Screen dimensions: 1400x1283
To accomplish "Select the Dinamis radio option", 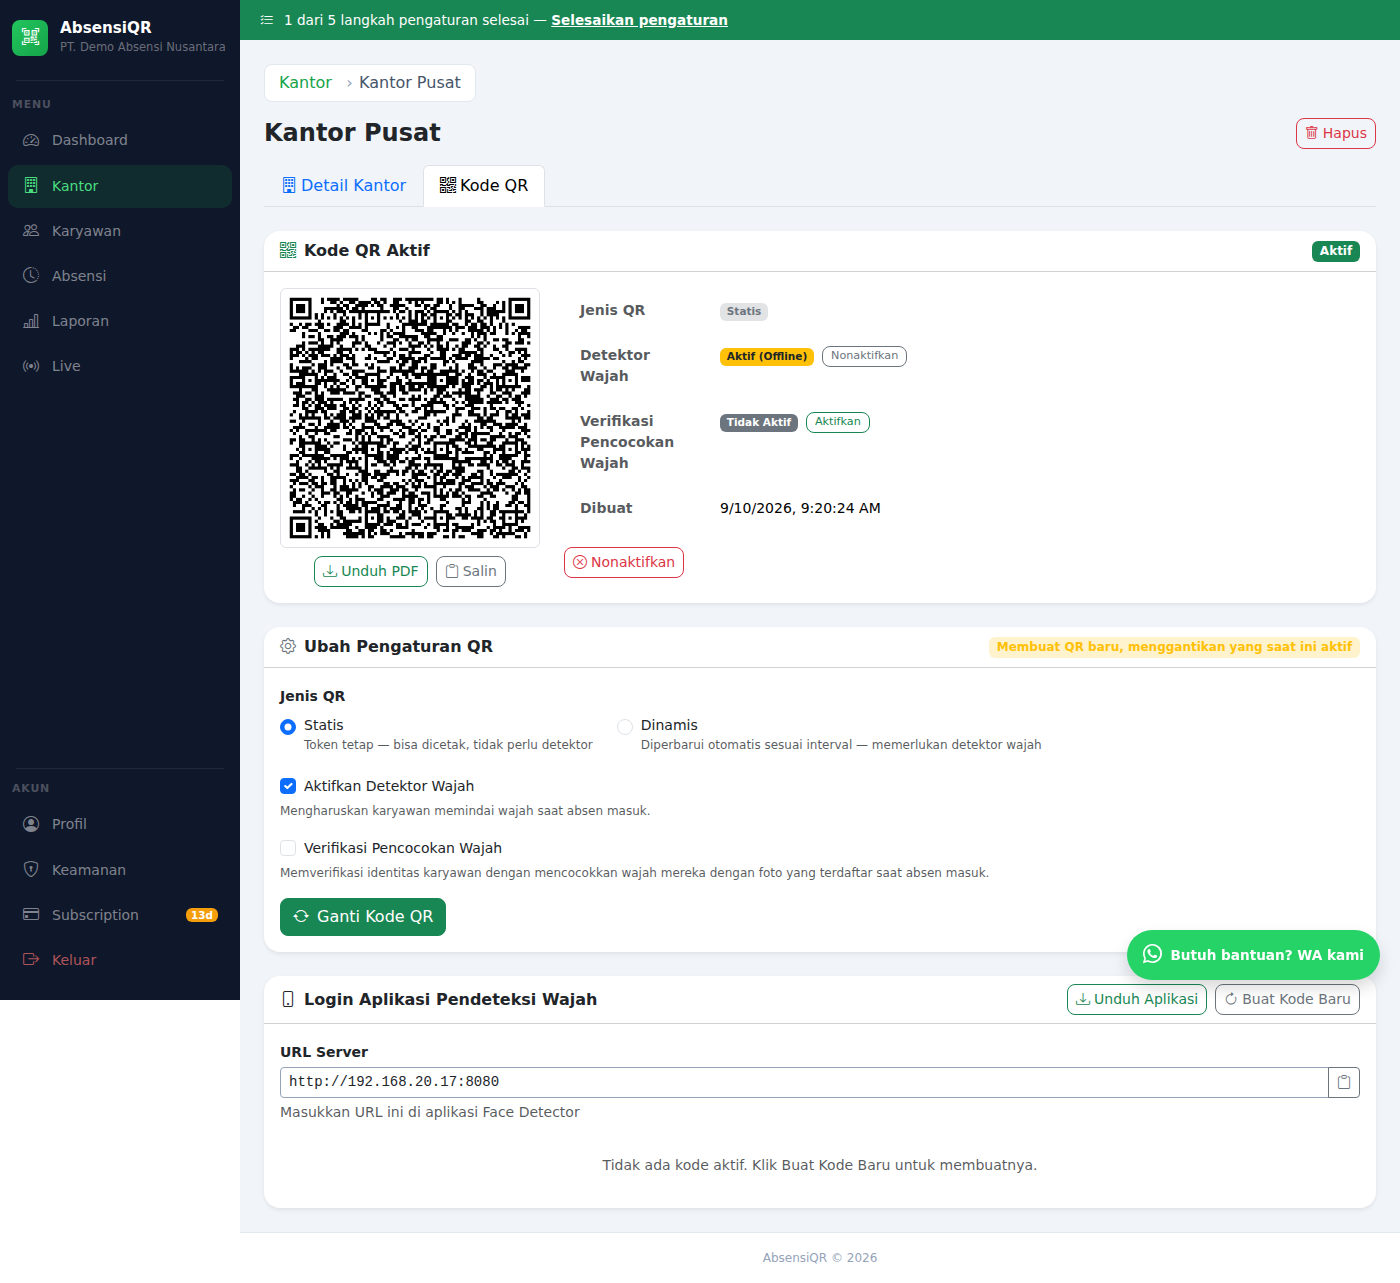I will coord(625,726).
